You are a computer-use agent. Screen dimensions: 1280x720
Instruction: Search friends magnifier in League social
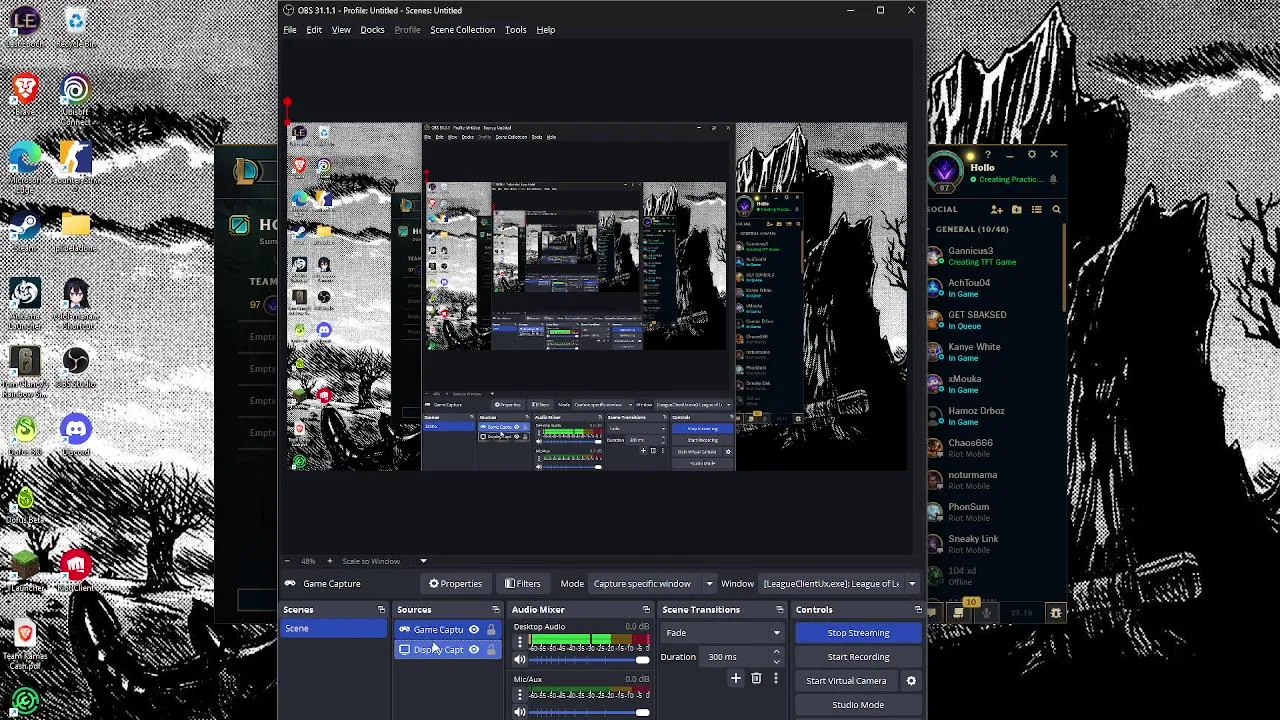tap(1056, 209)
